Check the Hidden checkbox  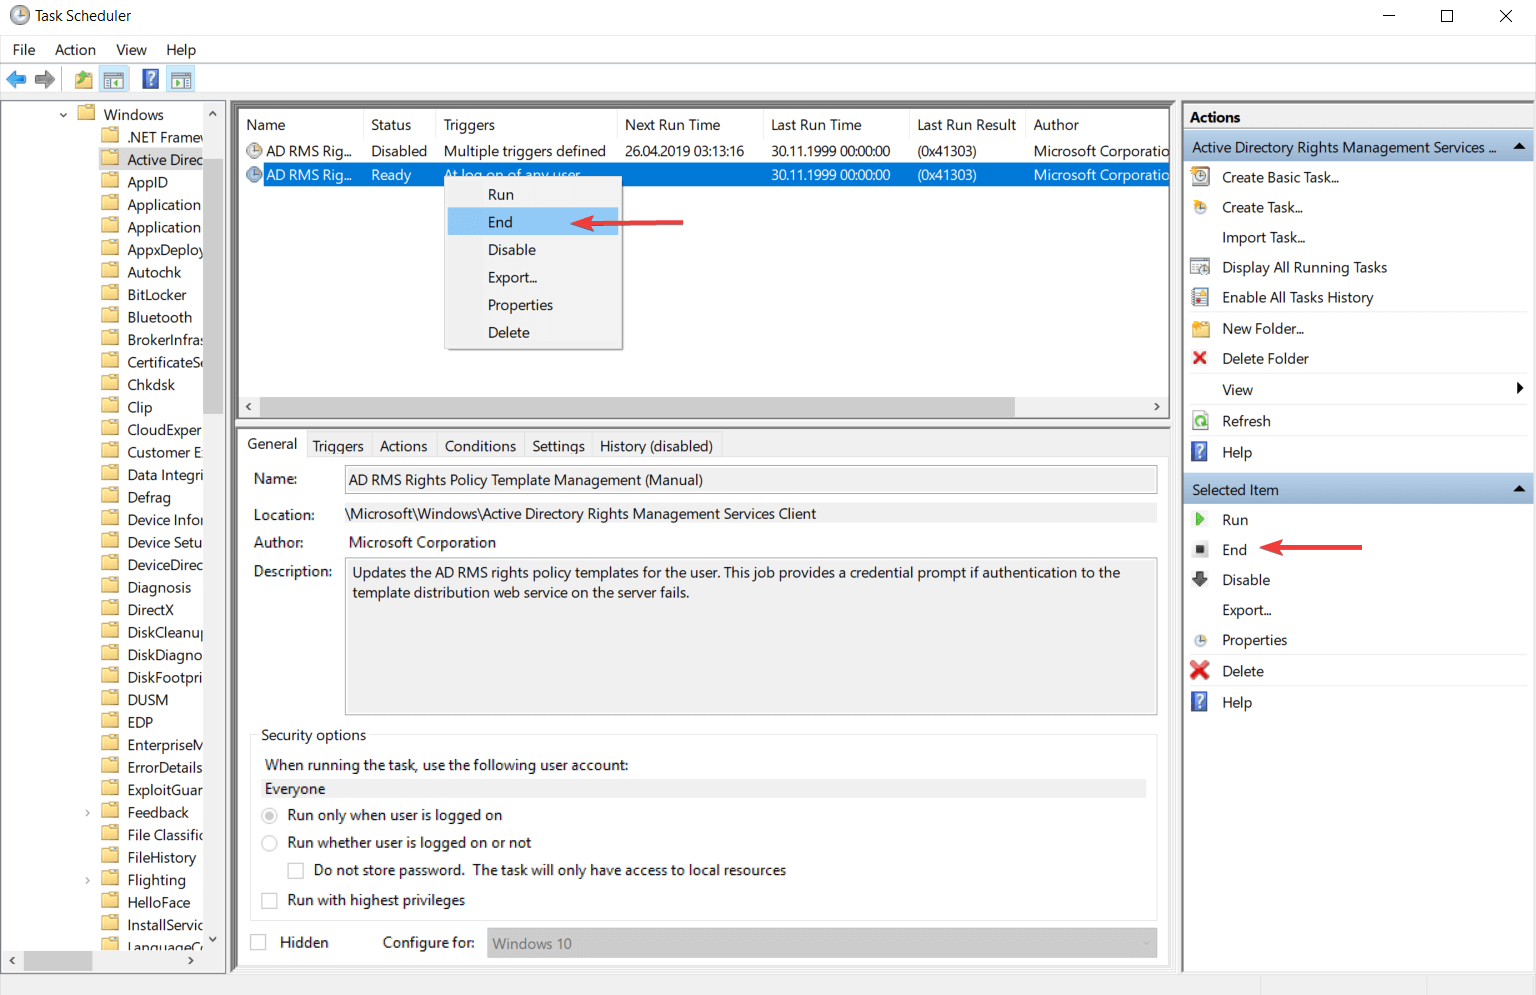(258, 941)
